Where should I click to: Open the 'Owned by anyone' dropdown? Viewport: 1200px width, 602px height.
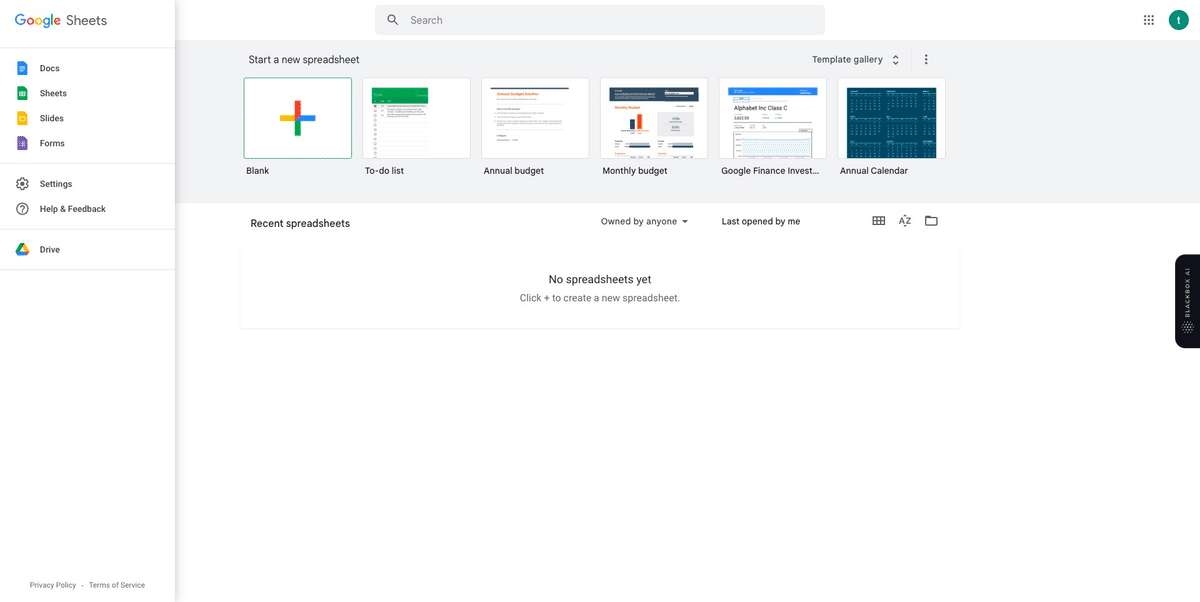[645, 222]
